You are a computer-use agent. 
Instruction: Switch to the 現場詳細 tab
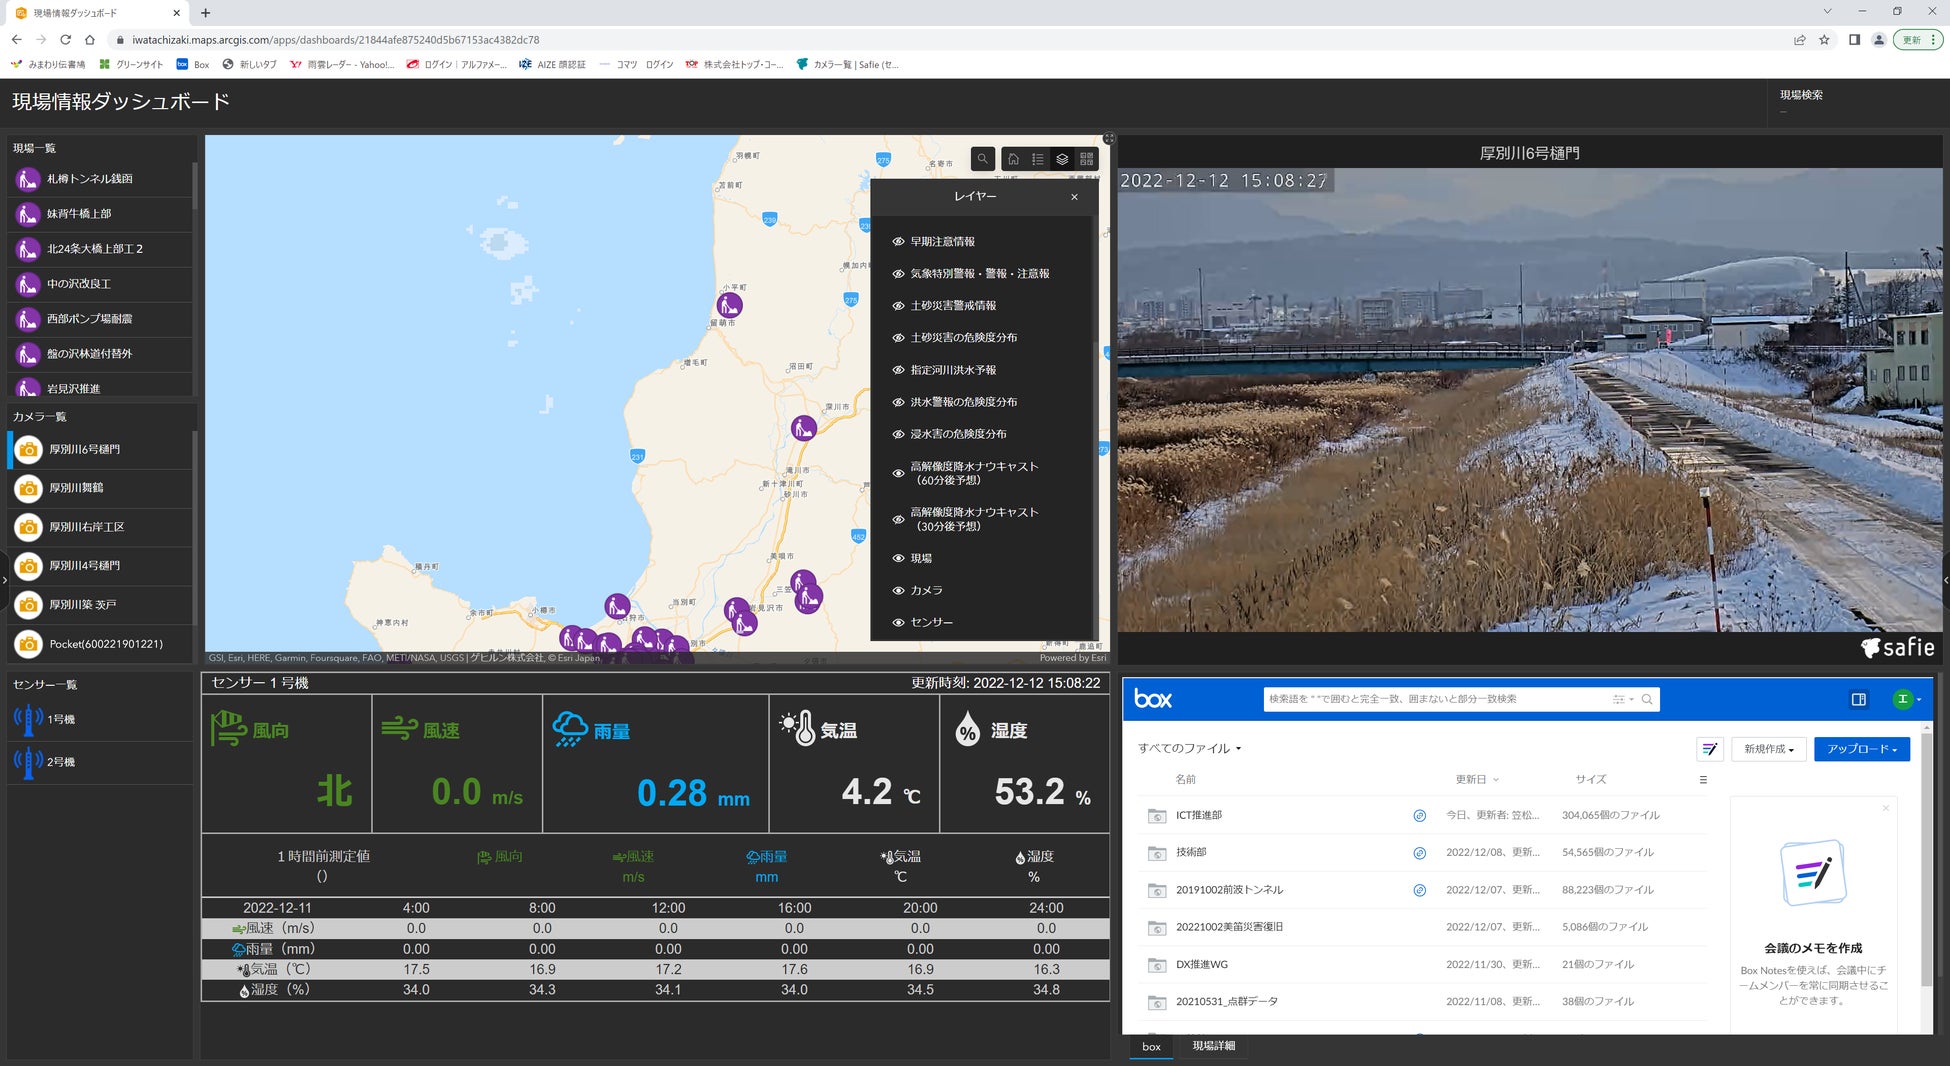point(1213,1046)
